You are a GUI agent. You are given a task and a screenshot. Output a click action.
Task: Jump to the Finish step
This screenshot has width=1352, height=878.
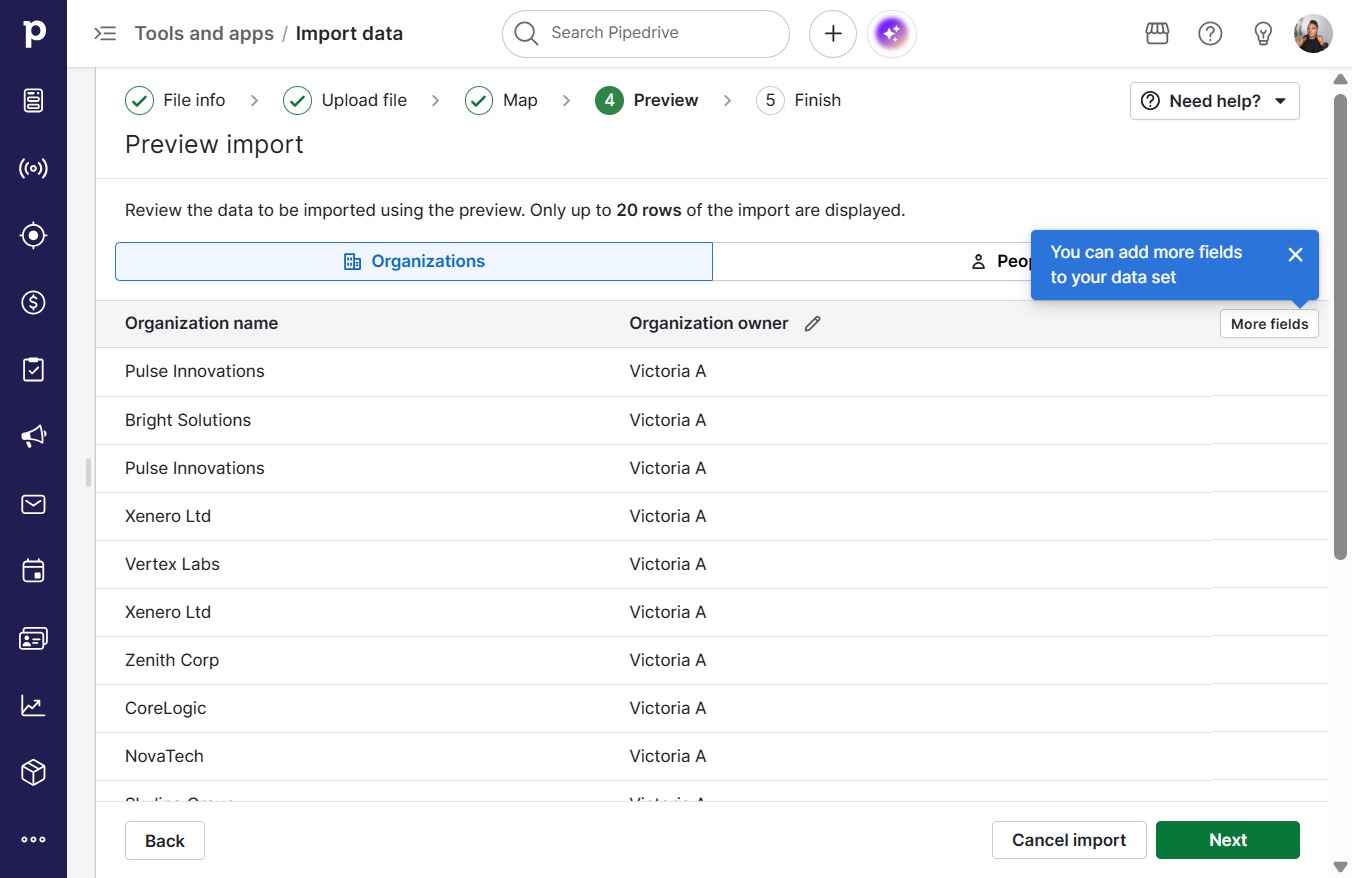coord(799,100)
